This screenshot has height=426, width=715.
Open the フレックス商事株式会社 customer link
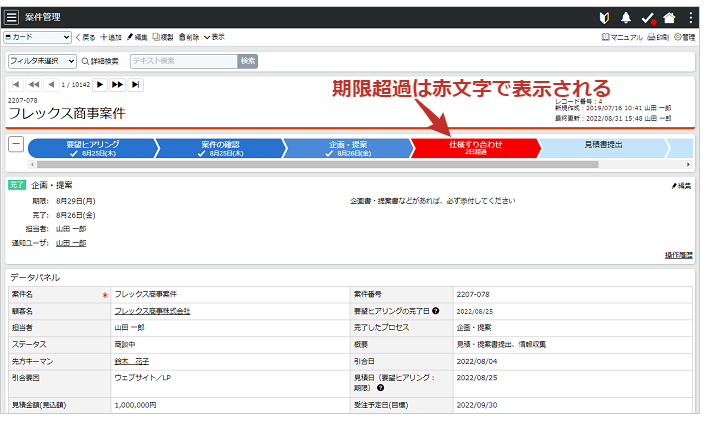pyautogui.click(x=152, y=311)
